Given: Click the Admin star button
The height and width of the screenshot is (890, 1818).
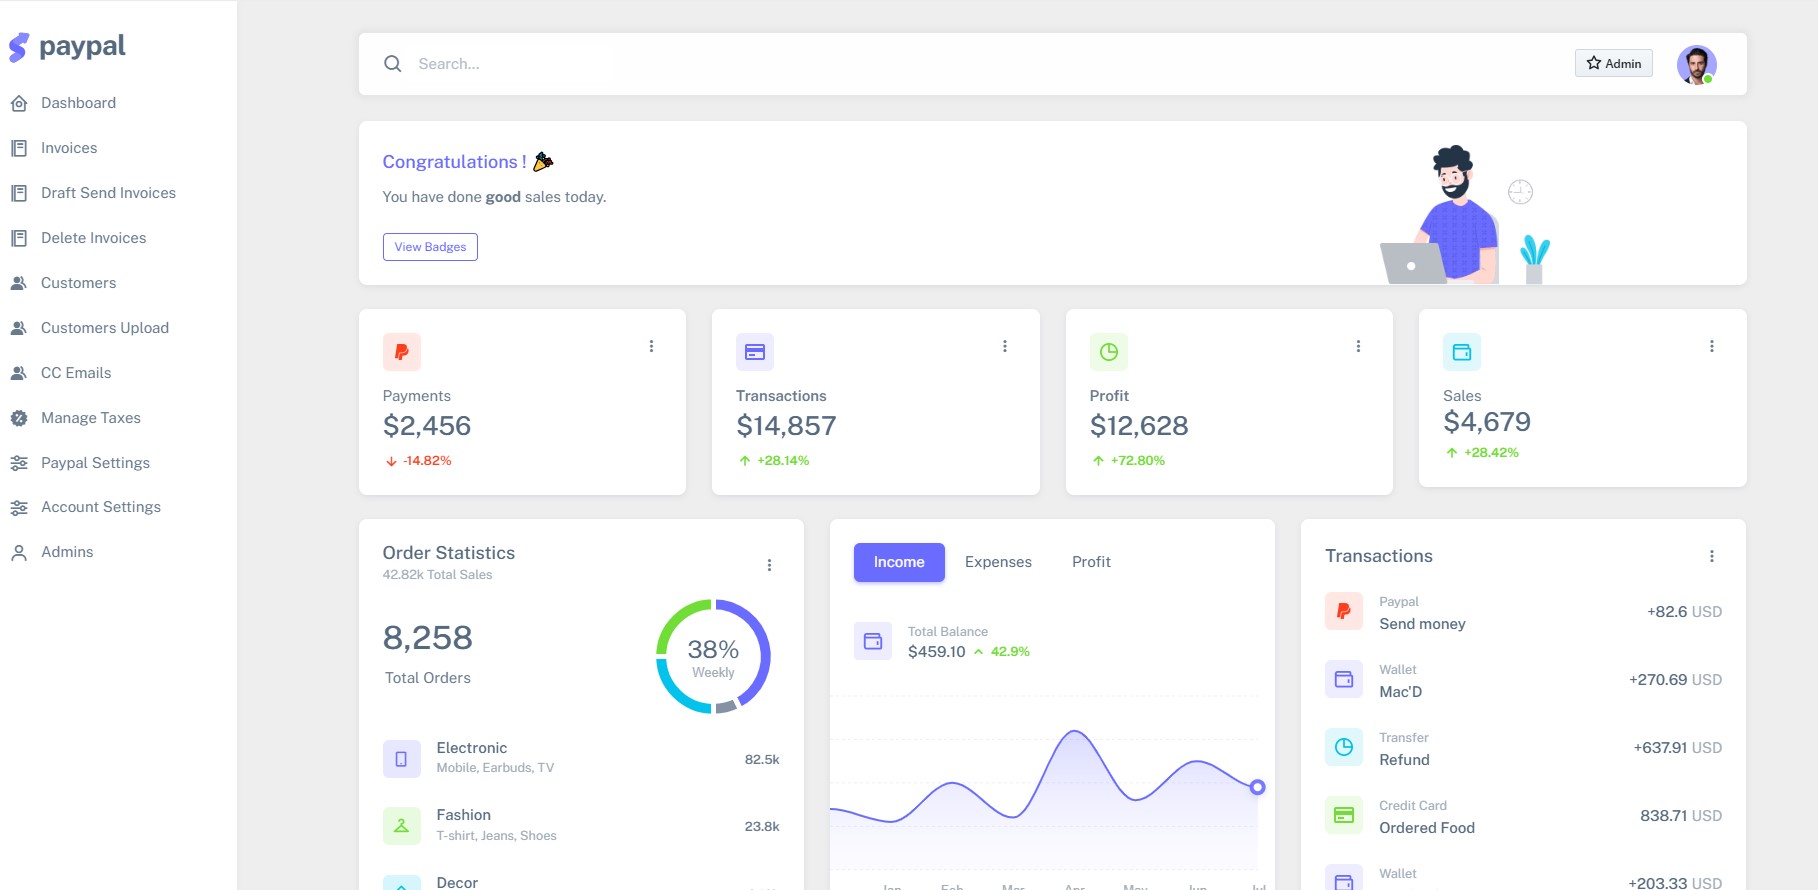Looking at the screenshot, I should [x=1614, y=63].
